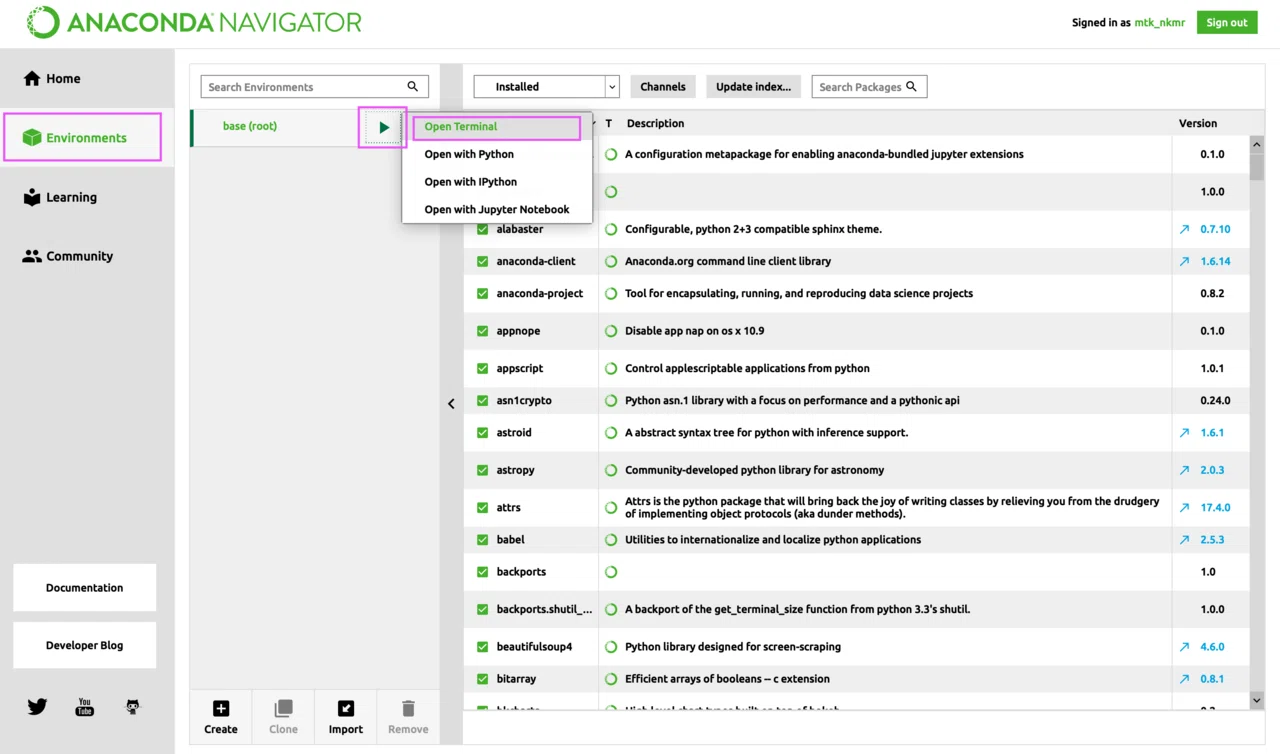The width and height of the screenshot is (1280, 754).
Task: Click the Clone environment icon
Action: coord(283,709)
